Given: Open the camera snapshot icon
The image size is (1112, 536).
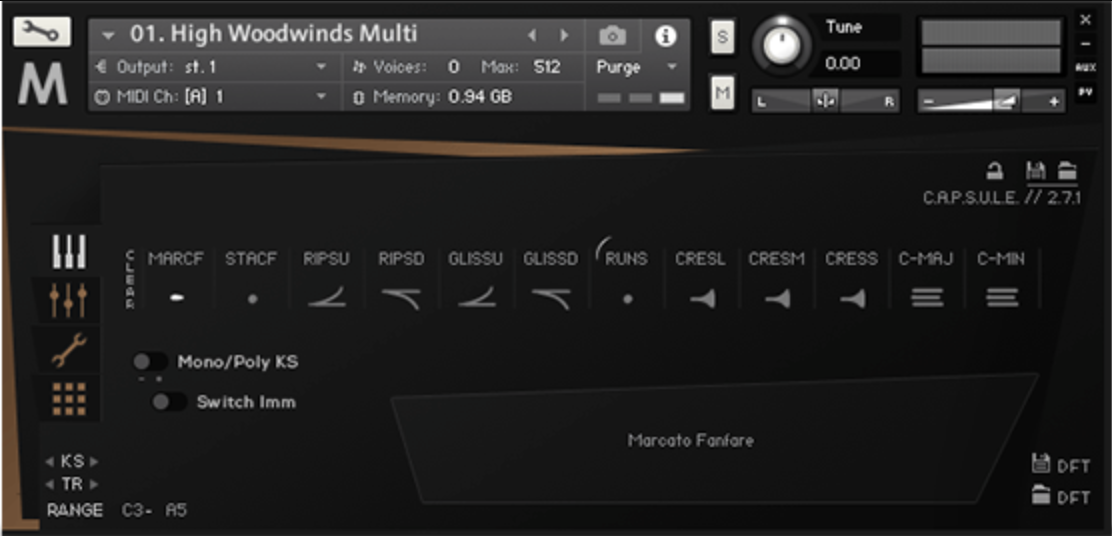Looking at the screenshot, I should [x=612, y=36].
